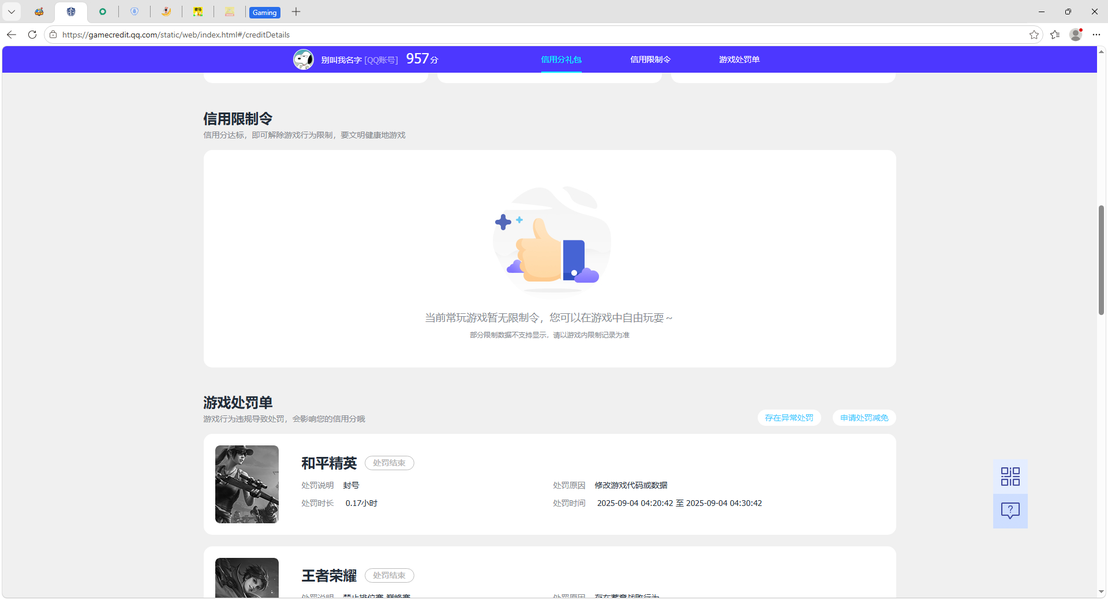Click the Snoopy user avatar
This screenshot has width=1108, height=600.
click(x=303, y=59)
